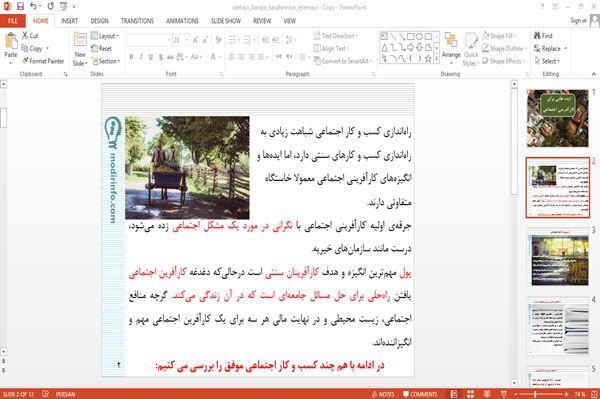Switch to the VIEW tab
The height and width of the screenshot is (399, 600).
tap(289, 21)
